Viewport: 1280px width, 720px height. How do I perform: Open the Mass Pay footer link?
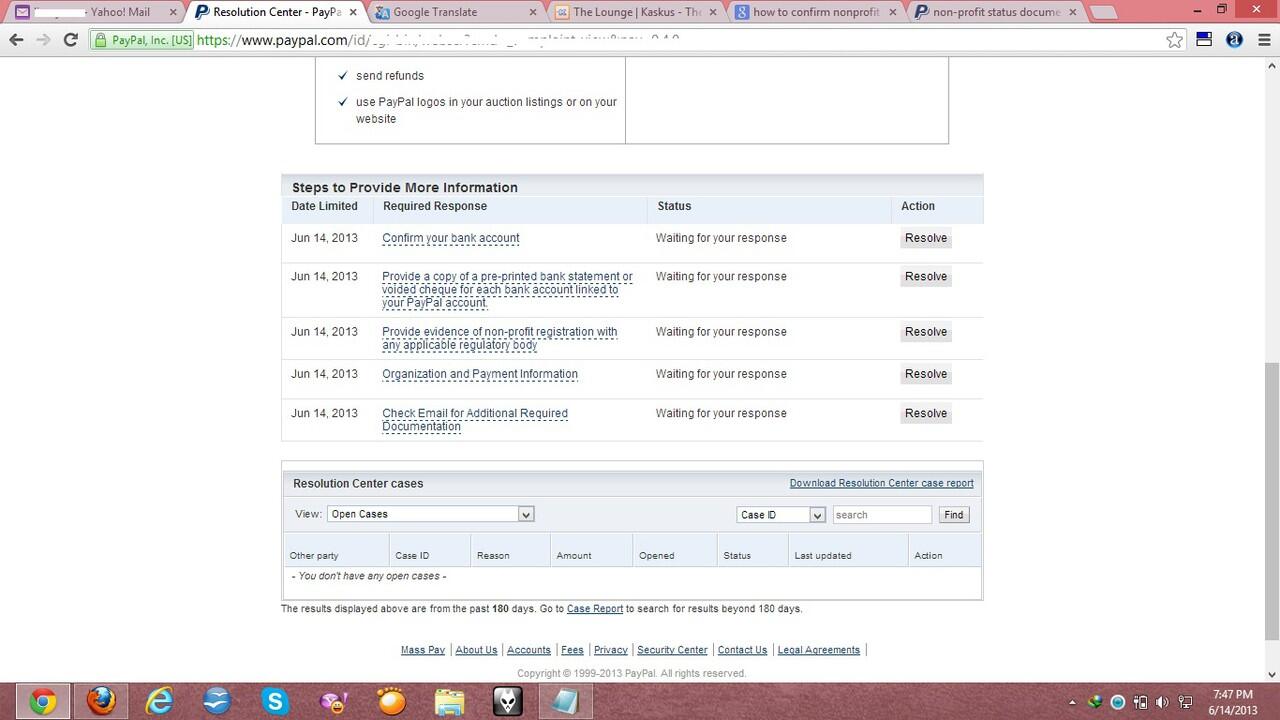[x=423, y=650]
